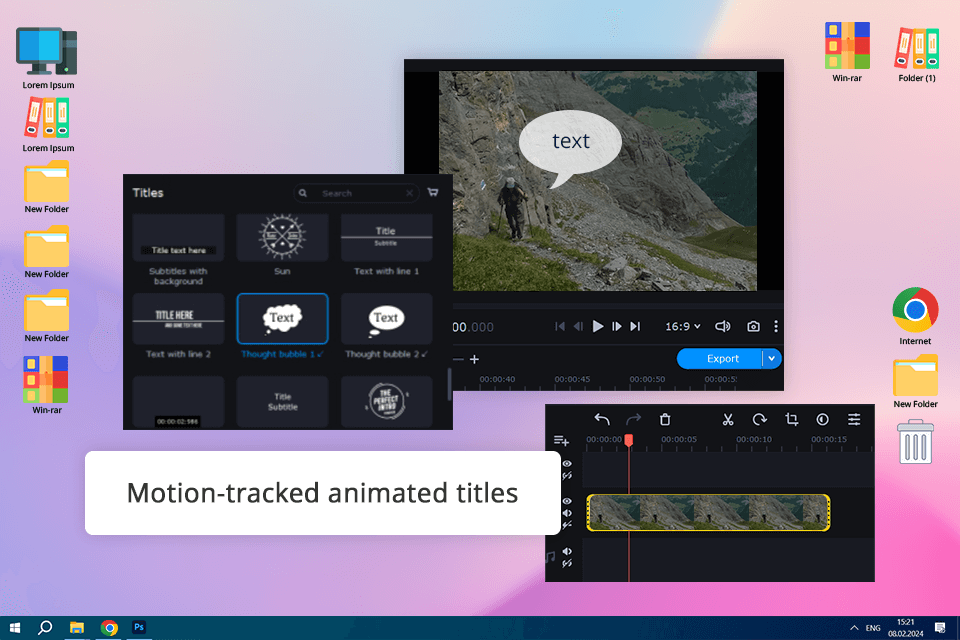Step forward one frame in preview
The image size is (960, 640).
[x=617, y=326]
